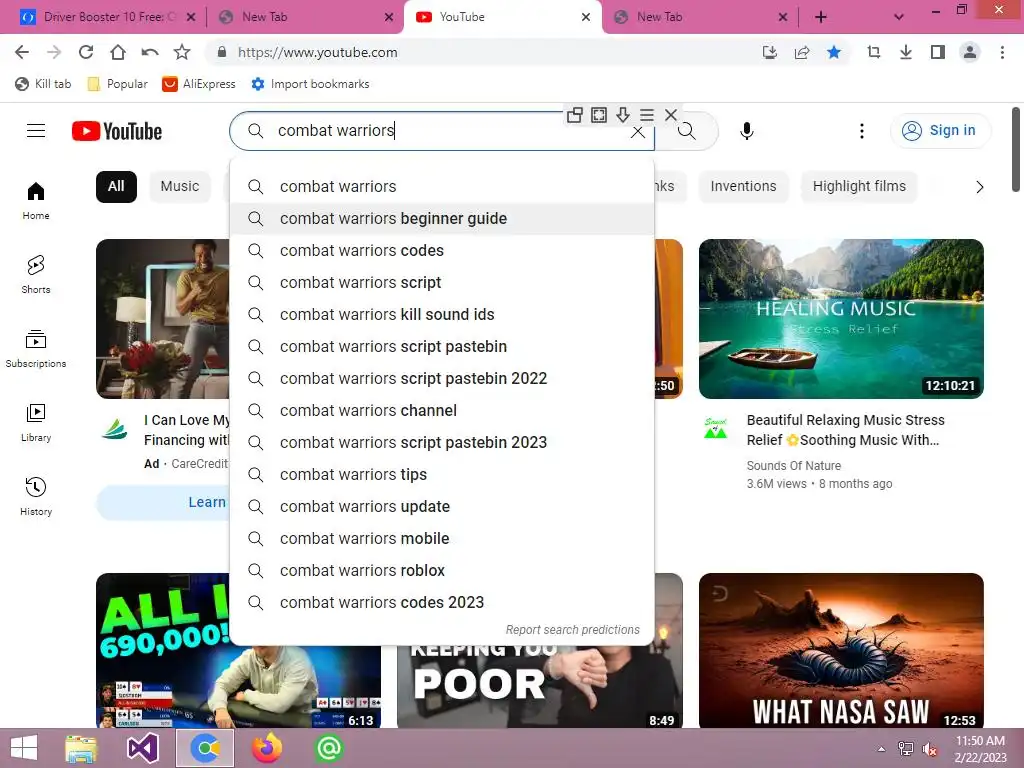Image resolution: width=1024 pixels, height=768 pixels.
Task: Choose suggestion combat warriors kill sound ids
Action: point(442,314)
